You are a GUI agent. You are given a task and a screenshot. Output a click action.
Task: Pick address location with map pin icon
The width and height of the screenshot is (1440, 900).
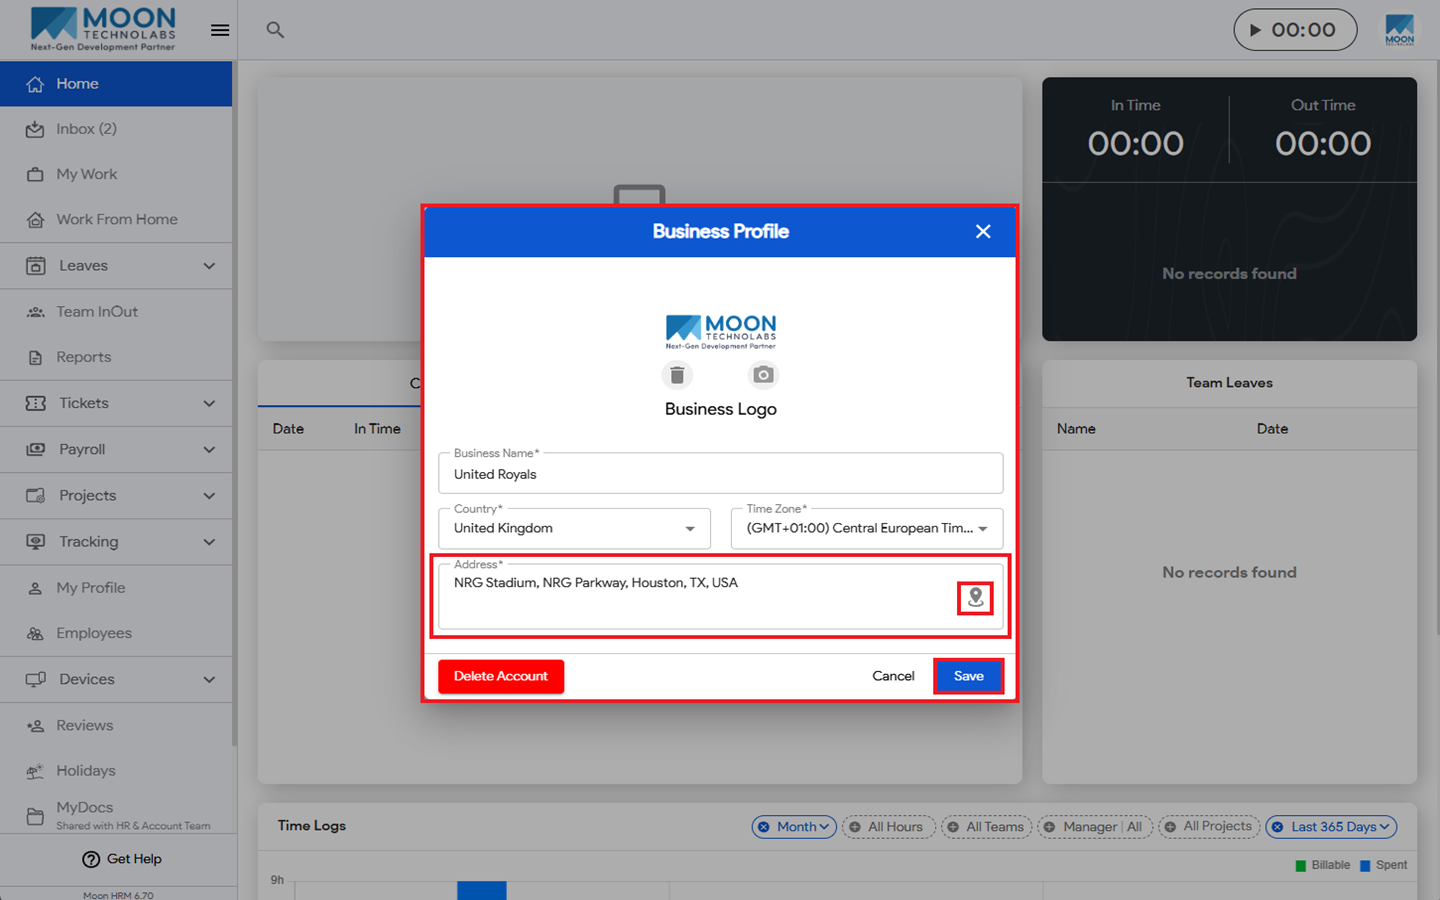(975, 598)
